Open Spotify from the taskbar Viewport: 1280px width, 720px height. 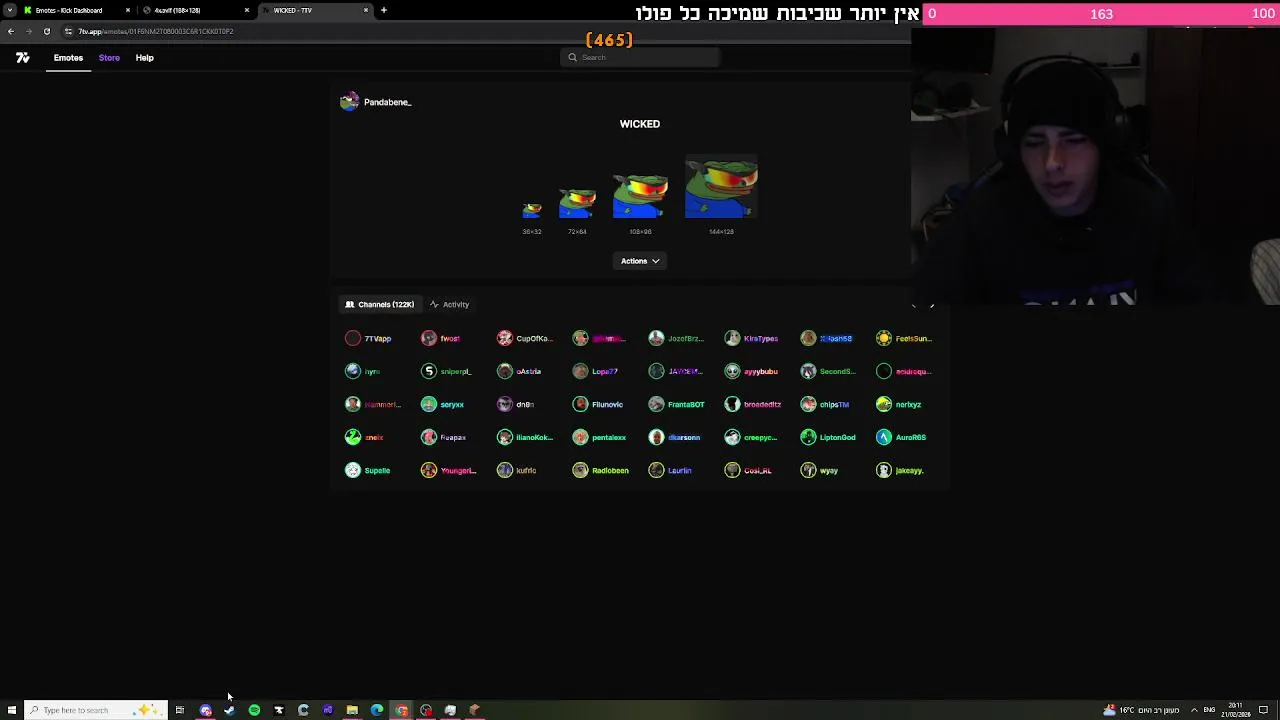coord(254,710)
